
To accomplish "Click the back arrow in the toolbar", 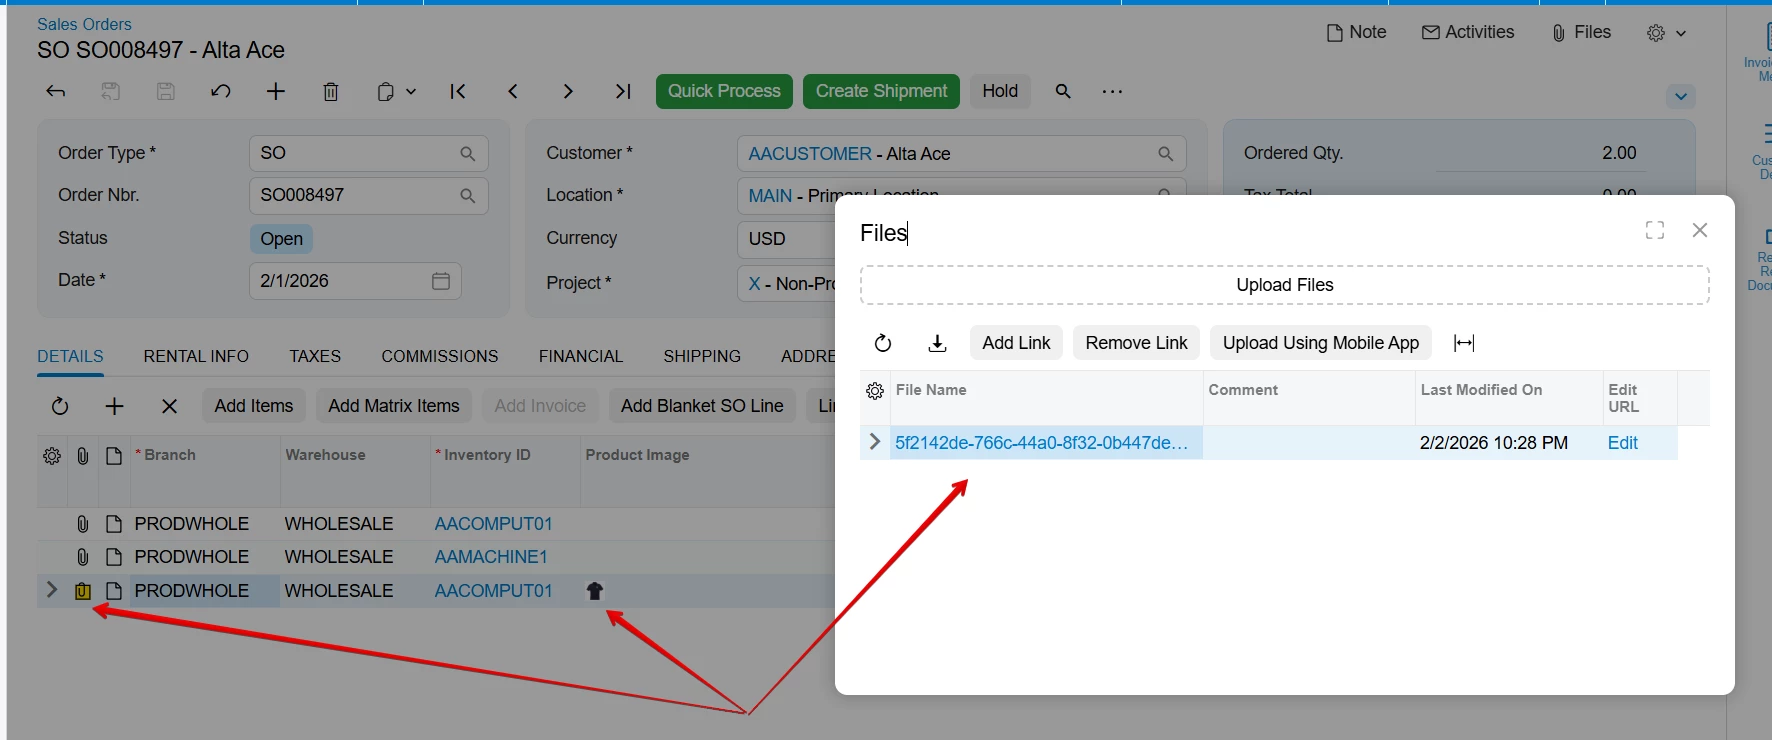I will coord(56,91).
